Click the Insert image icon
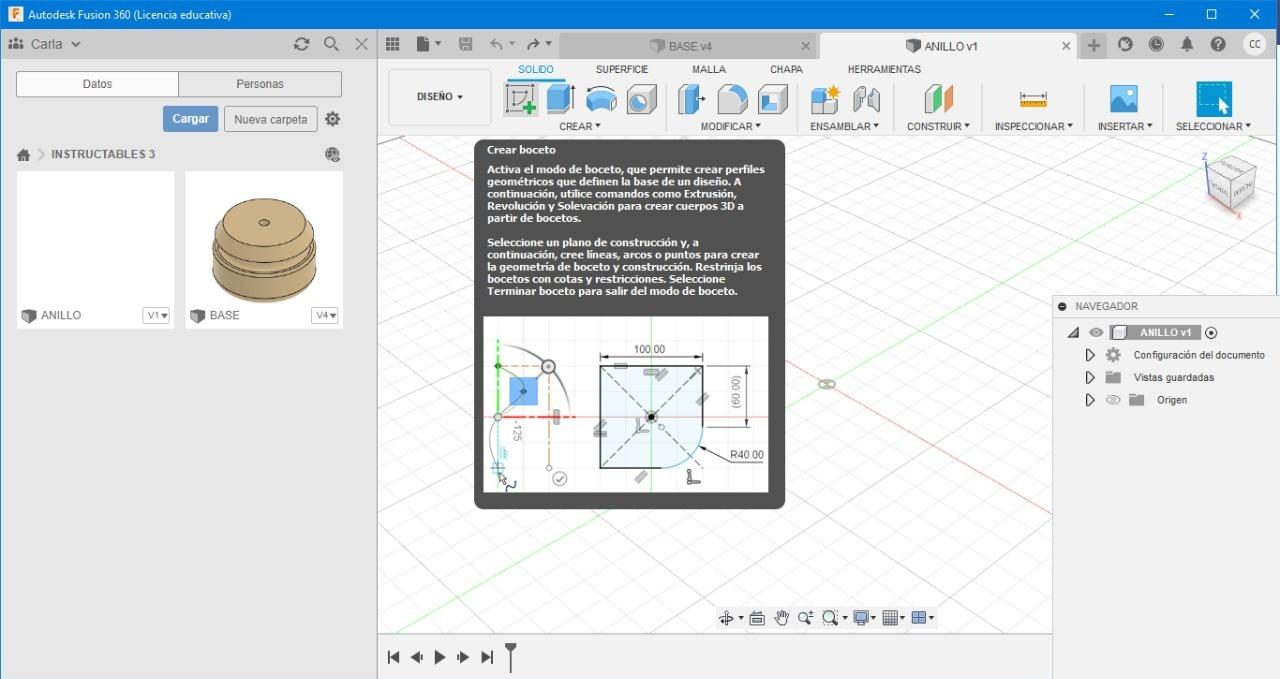 tap(1124, 99)
